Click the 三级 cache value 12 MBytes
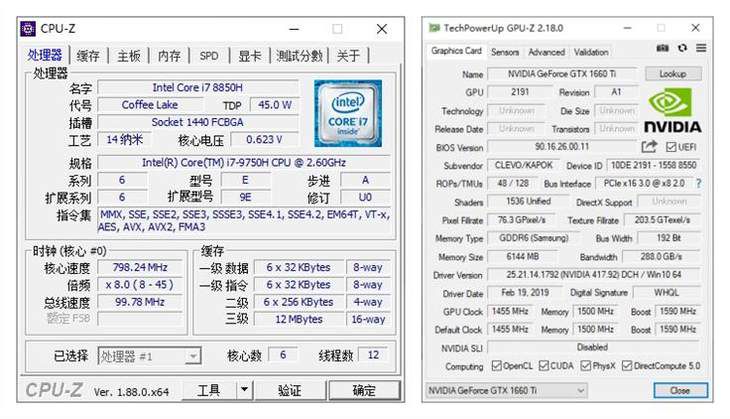 [x=299, y=319]
